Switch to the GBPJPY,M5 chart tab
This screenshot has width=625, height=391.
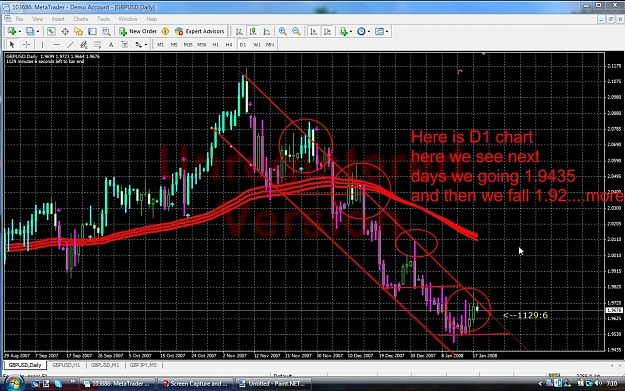click(x=143, y=365)
